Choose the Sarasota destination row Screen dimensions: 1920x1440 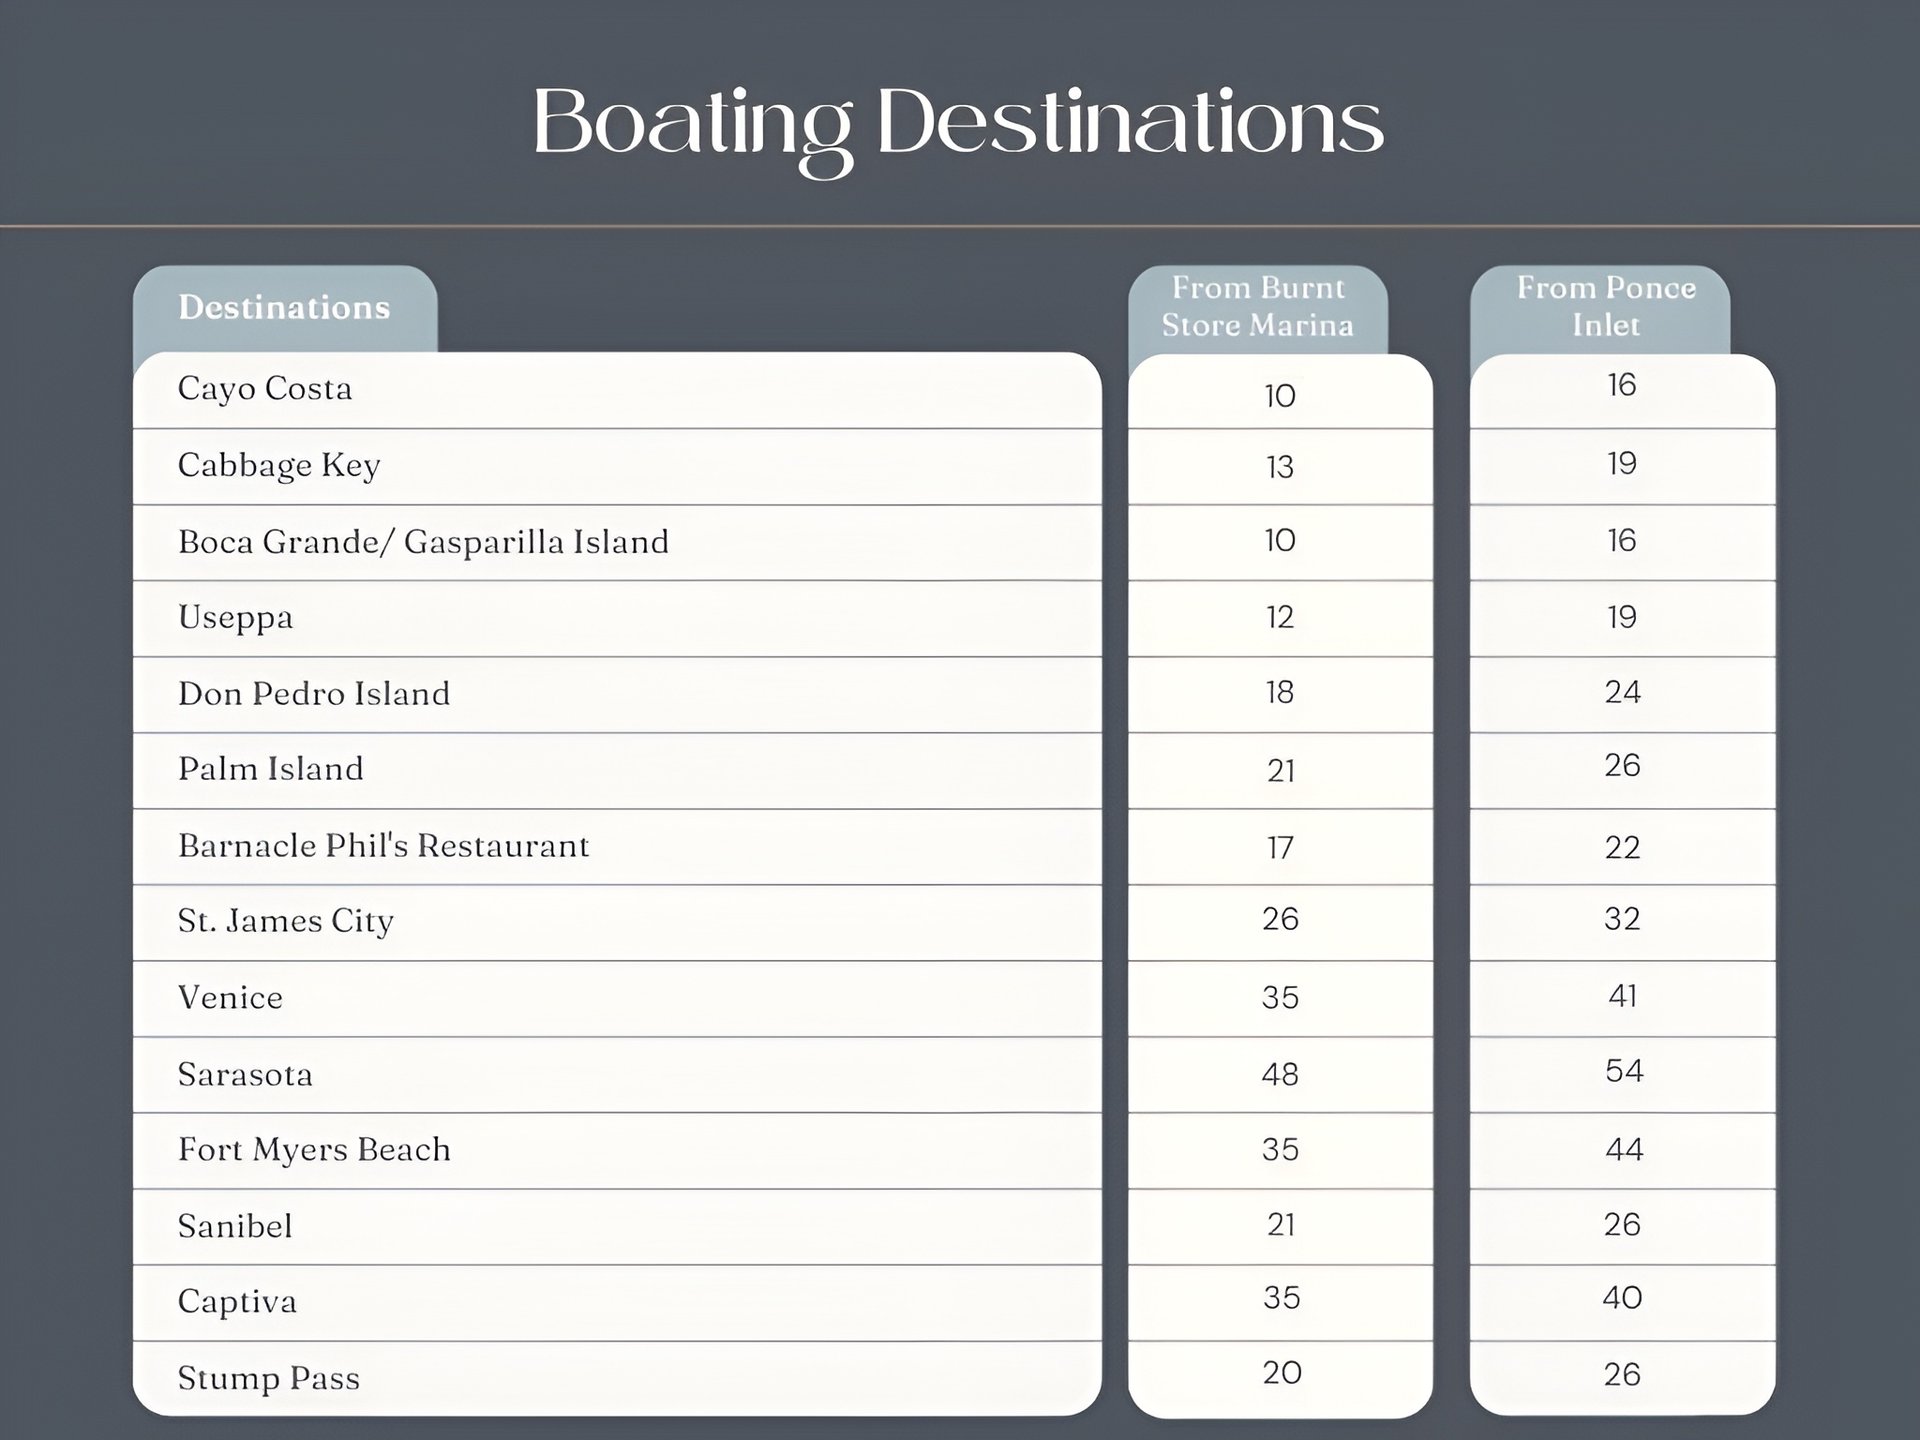point(245,1075)
